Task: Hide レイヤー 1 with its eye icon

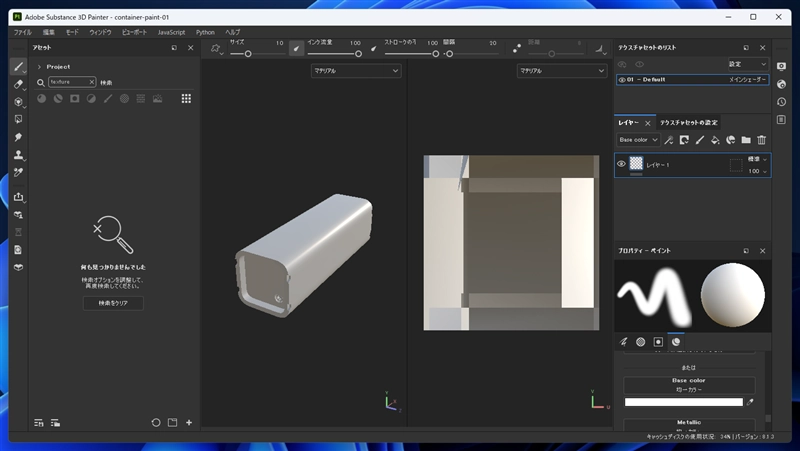Action: coord(621,164)
